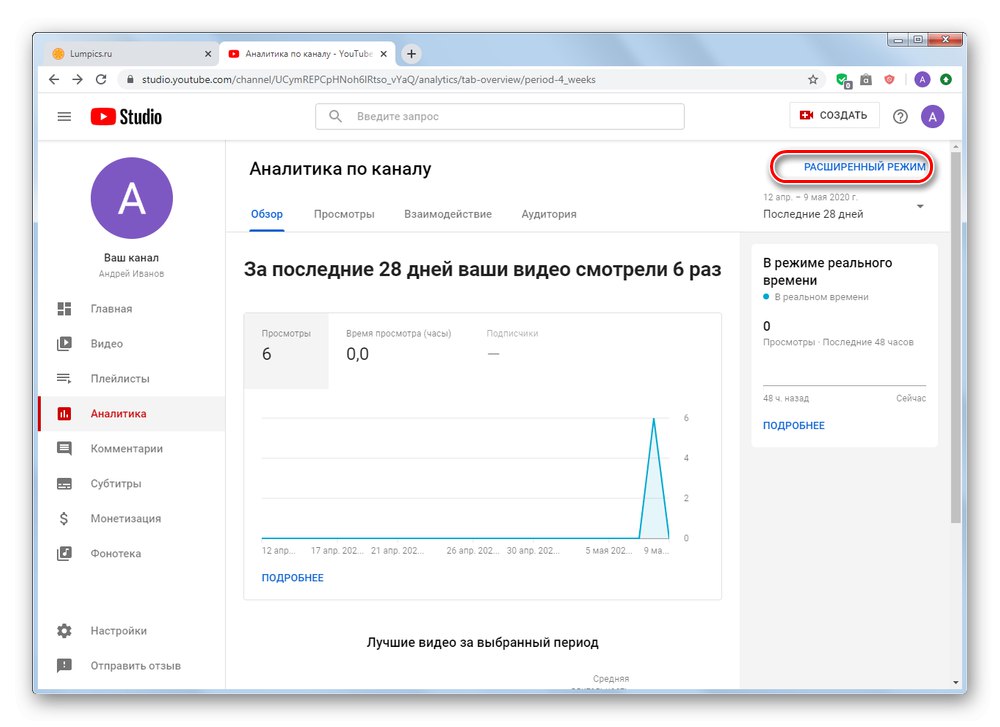This screenshot has width=1000, height=727.
Task: Open the hamburger navigation menu
Action: click(64, 117)
